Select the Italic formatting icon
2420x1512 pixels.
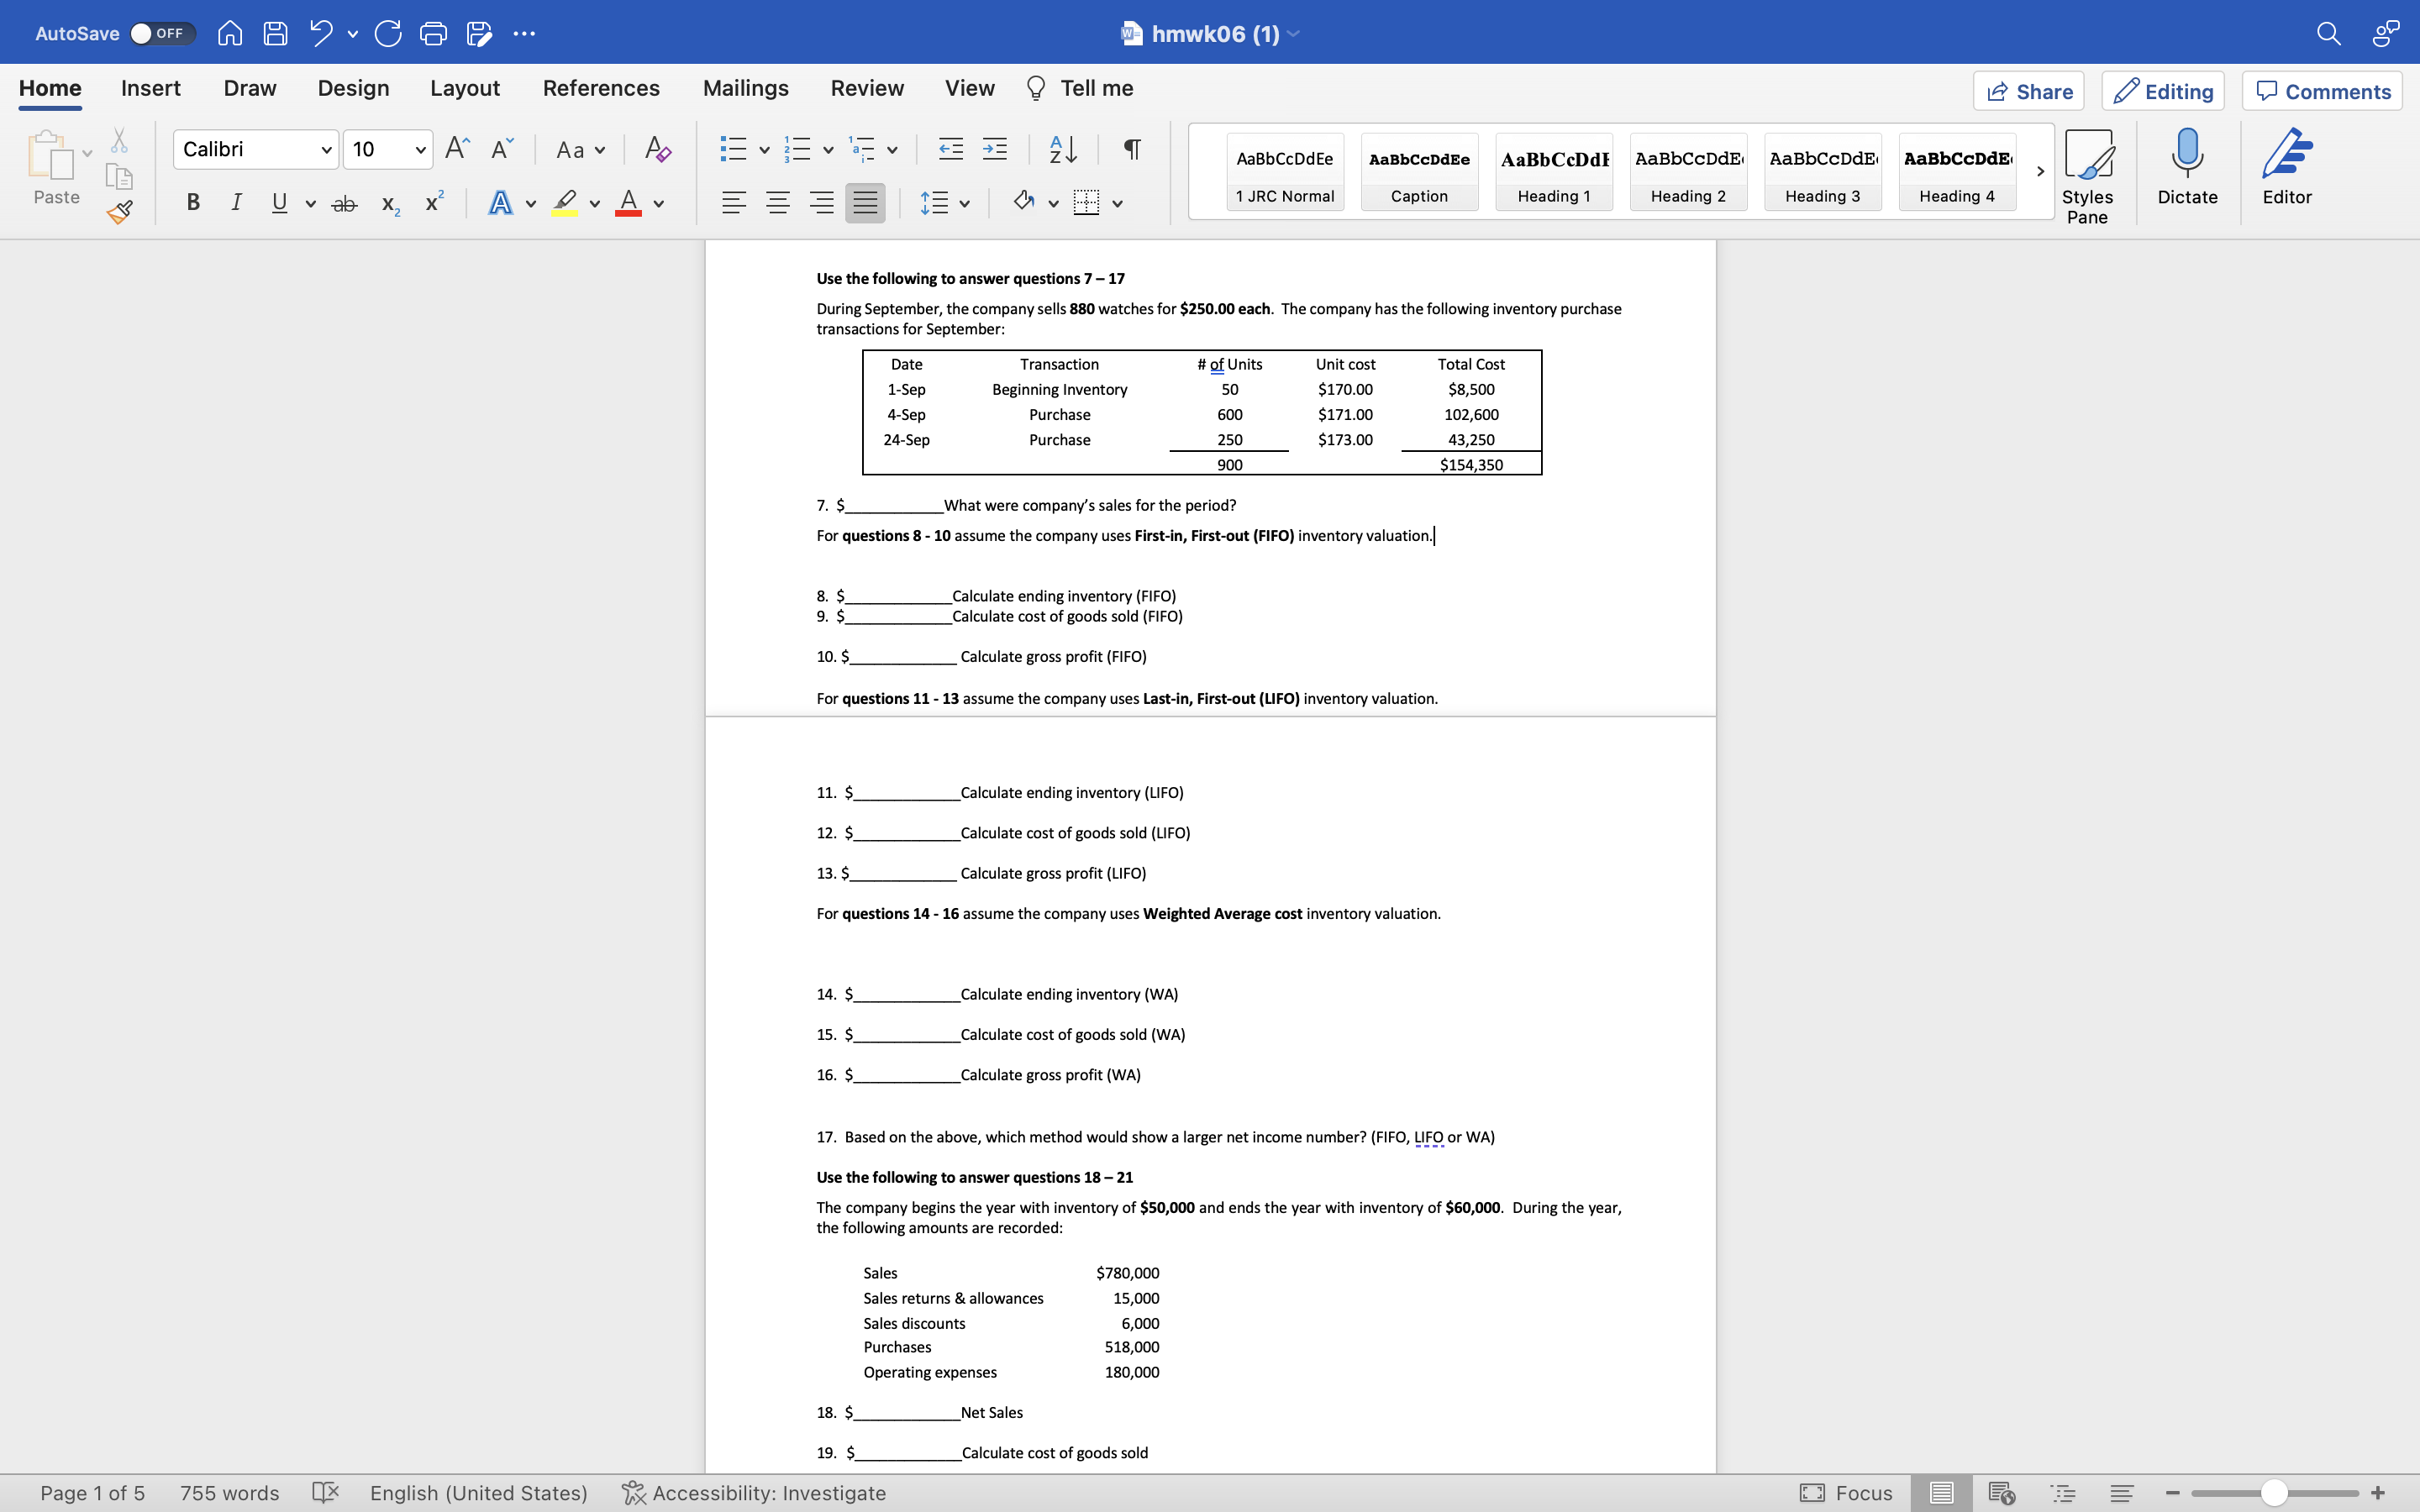(235, 204)
